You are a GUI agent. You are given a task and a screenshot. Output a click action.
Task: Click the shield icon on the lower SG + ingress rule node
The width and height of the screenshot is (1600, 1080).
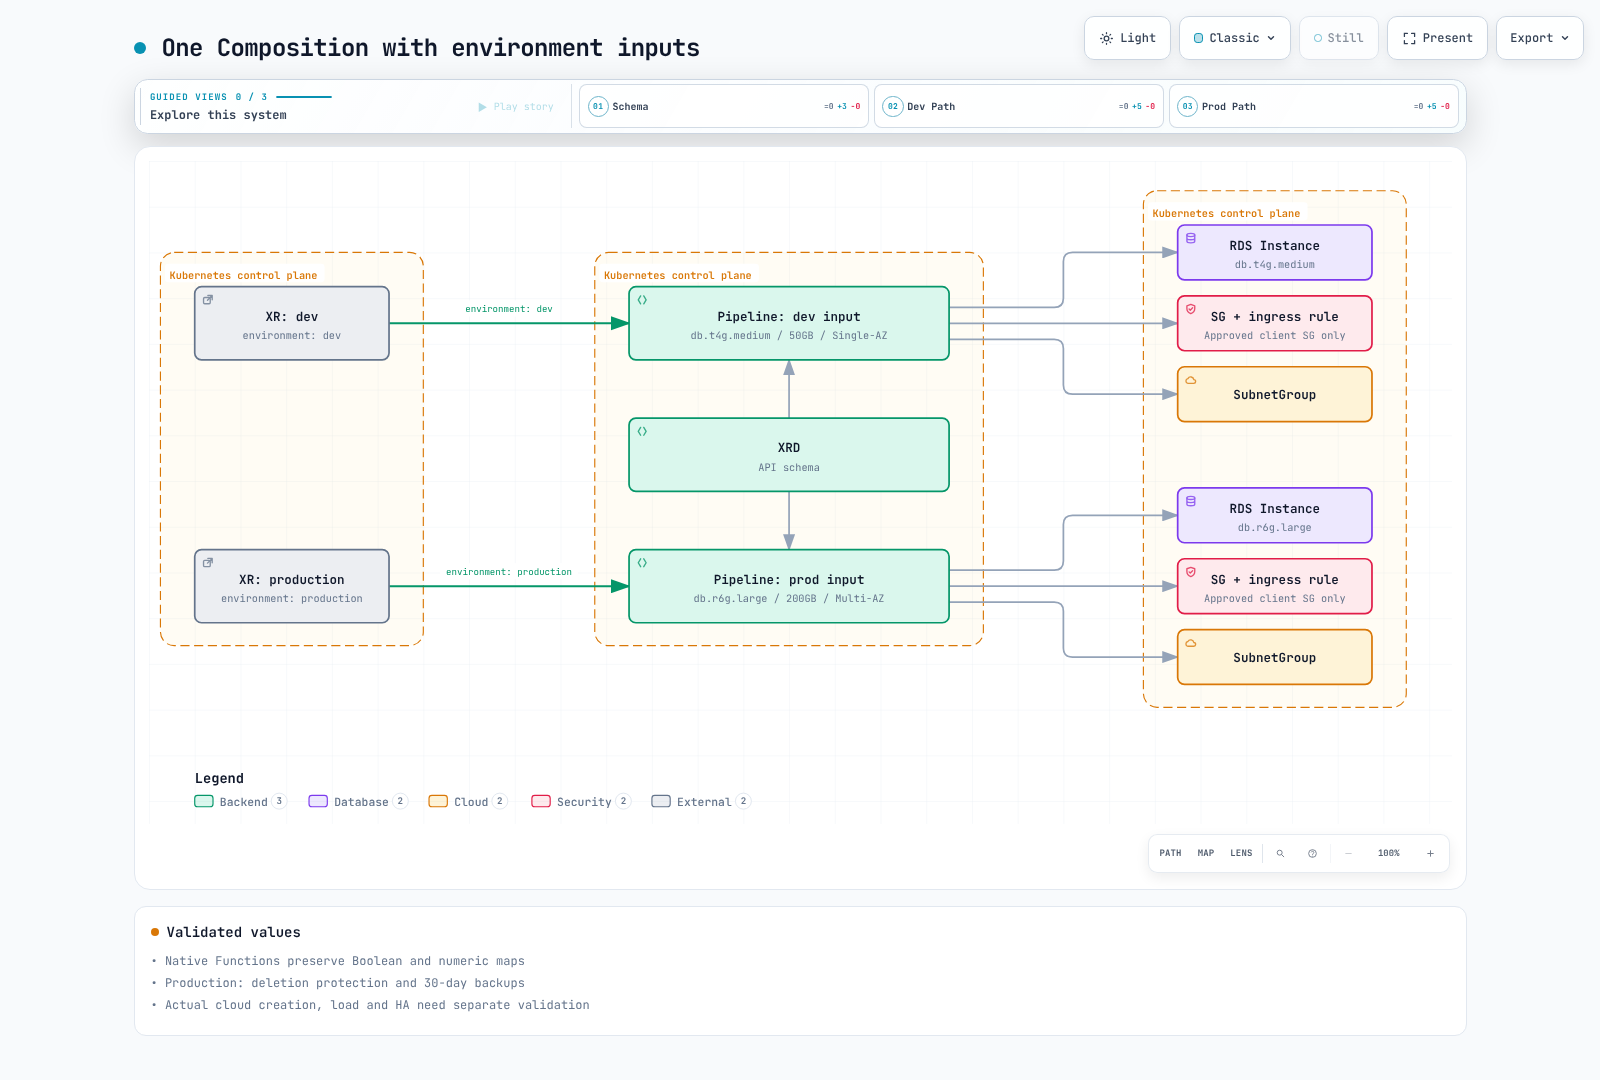[1191, 572]
